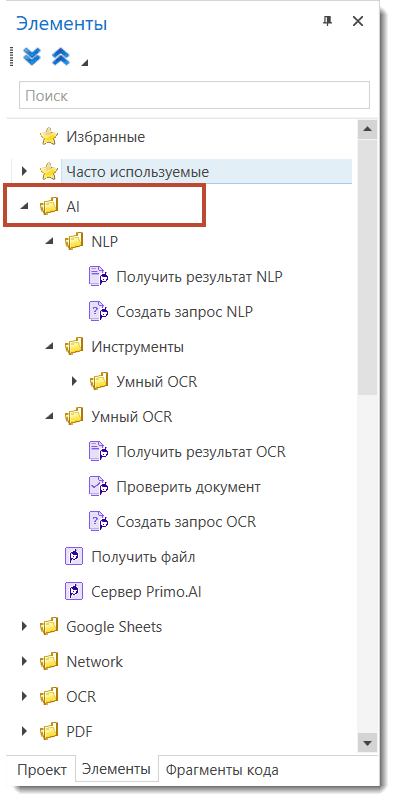Click the Избранные star icon

49,137
